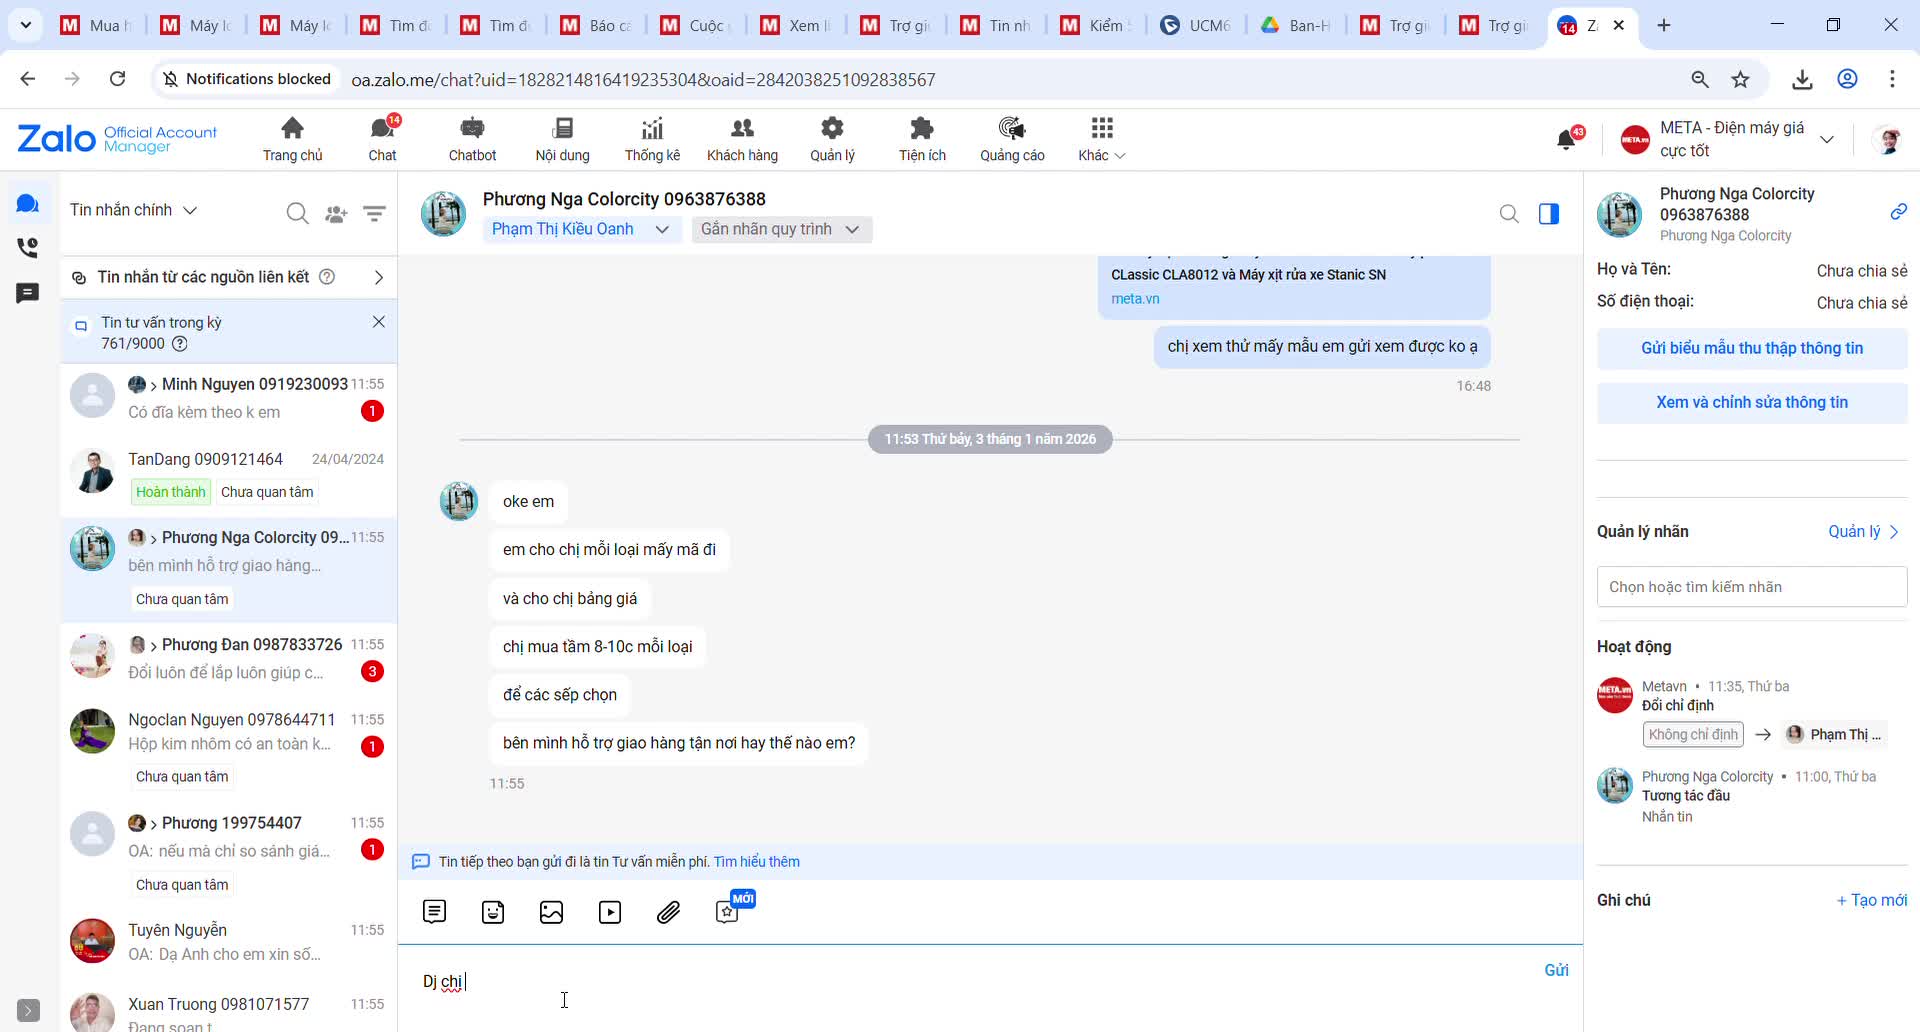Go to Nội dung menu item
1920x1032 pixels.
(562, 139)
